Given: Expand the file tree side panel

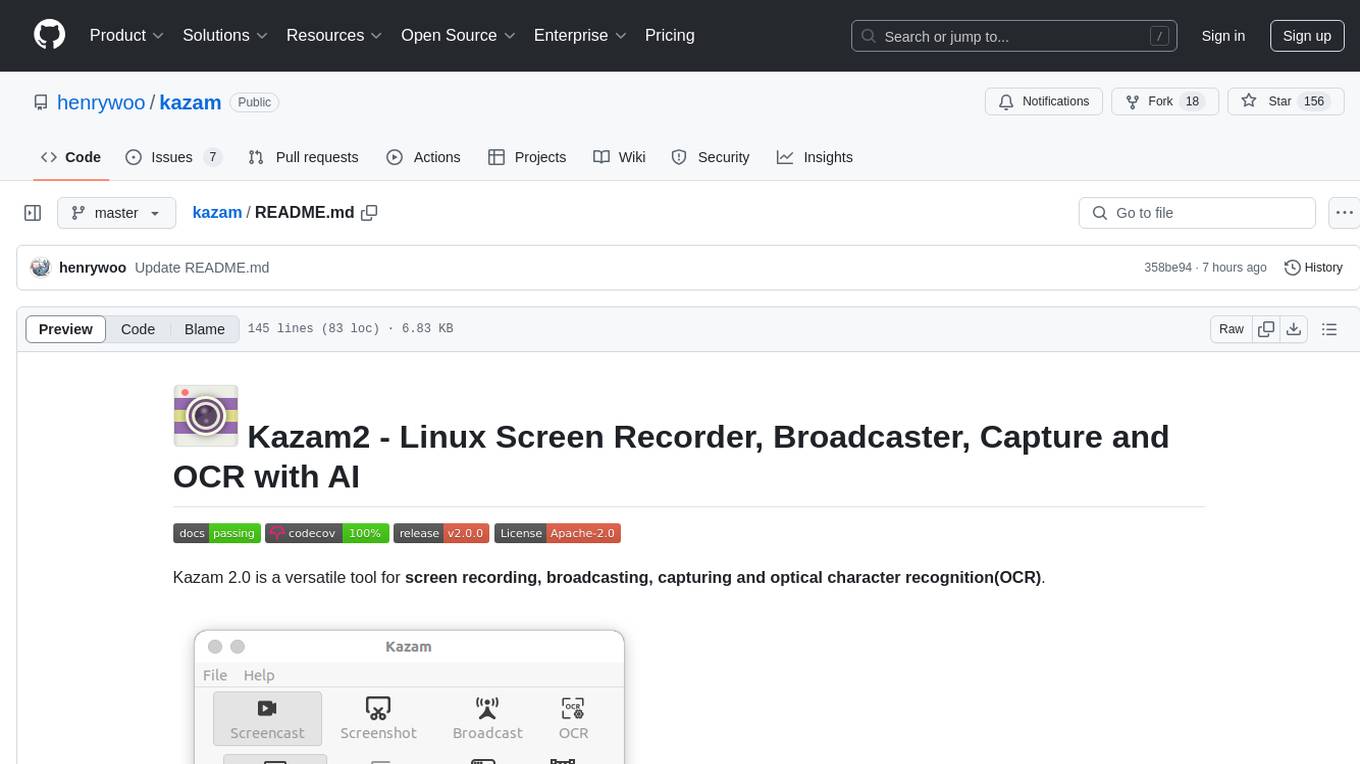Looking at the screenshot, I should (x=33, y=213).
